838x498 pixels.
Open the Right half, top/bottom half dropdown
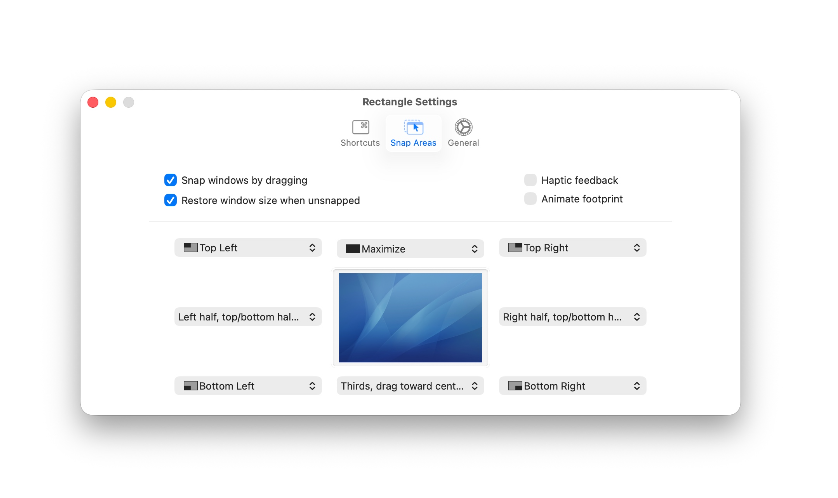(572, 317)
